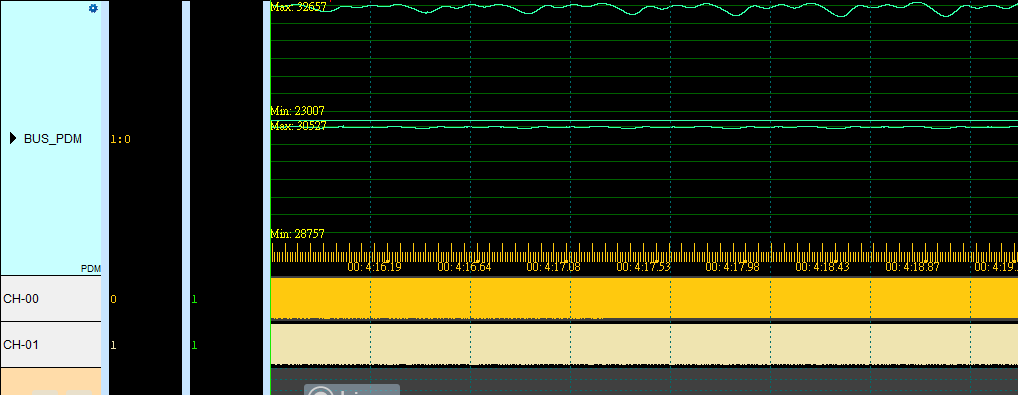Click the white 1 value of CH-01
The height and width of the screenshot is (395, 1018).
pos(114,345)
